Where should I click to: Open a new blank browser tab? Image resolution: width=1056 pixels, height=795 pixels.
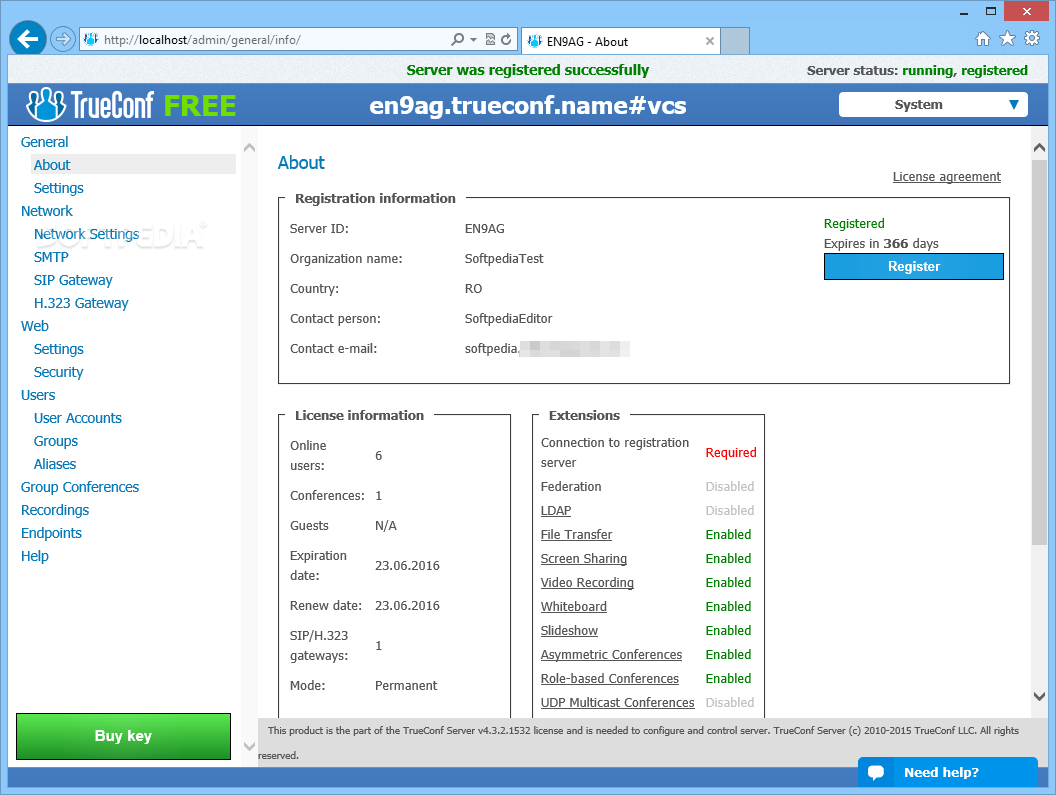click(735, 41)
